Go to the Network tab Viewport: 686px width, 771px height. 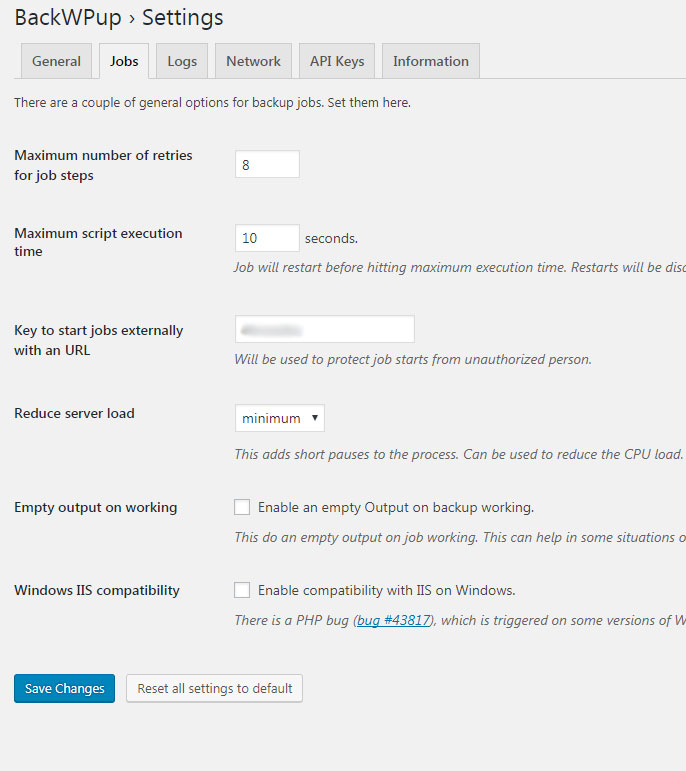253,61
